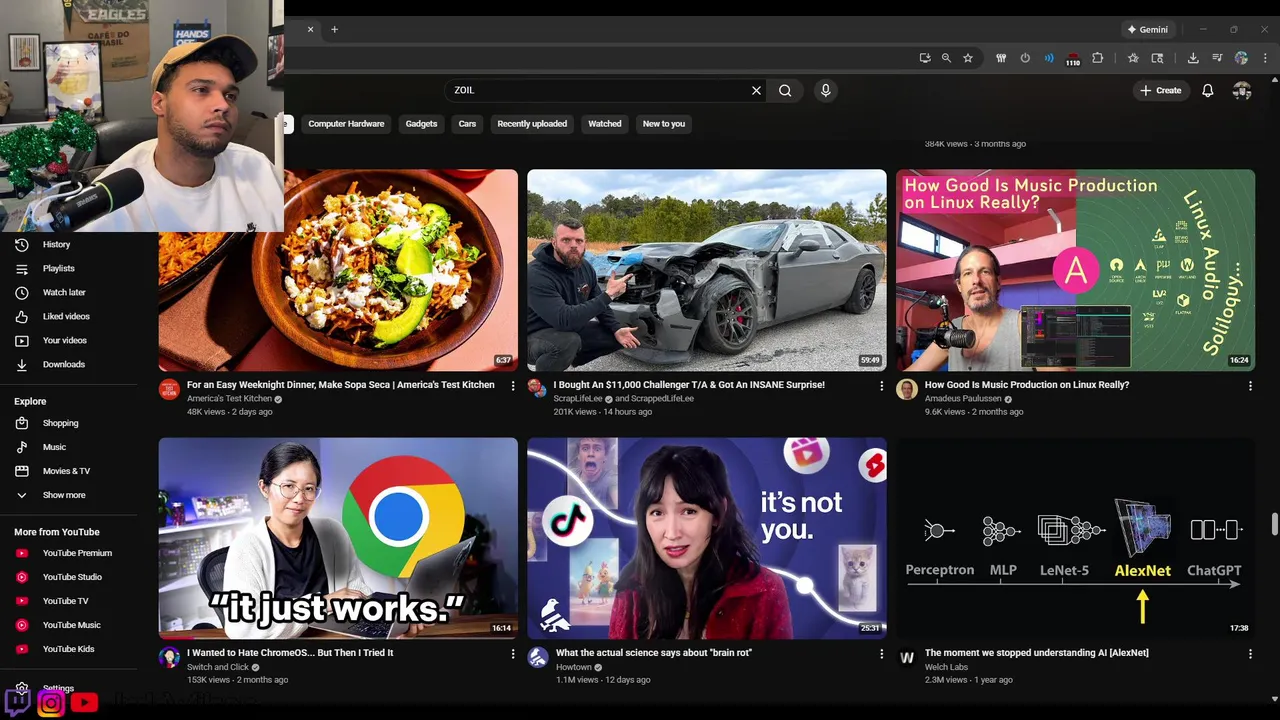Clear the search box text

(x=756, y=90)
